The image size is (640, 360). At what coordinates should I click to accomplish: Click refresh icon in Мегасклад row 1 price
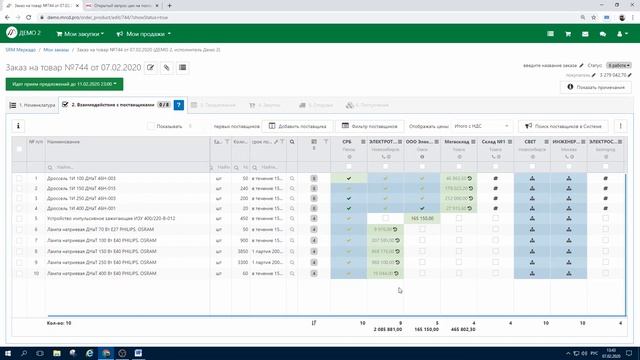(x=470, y=178)
